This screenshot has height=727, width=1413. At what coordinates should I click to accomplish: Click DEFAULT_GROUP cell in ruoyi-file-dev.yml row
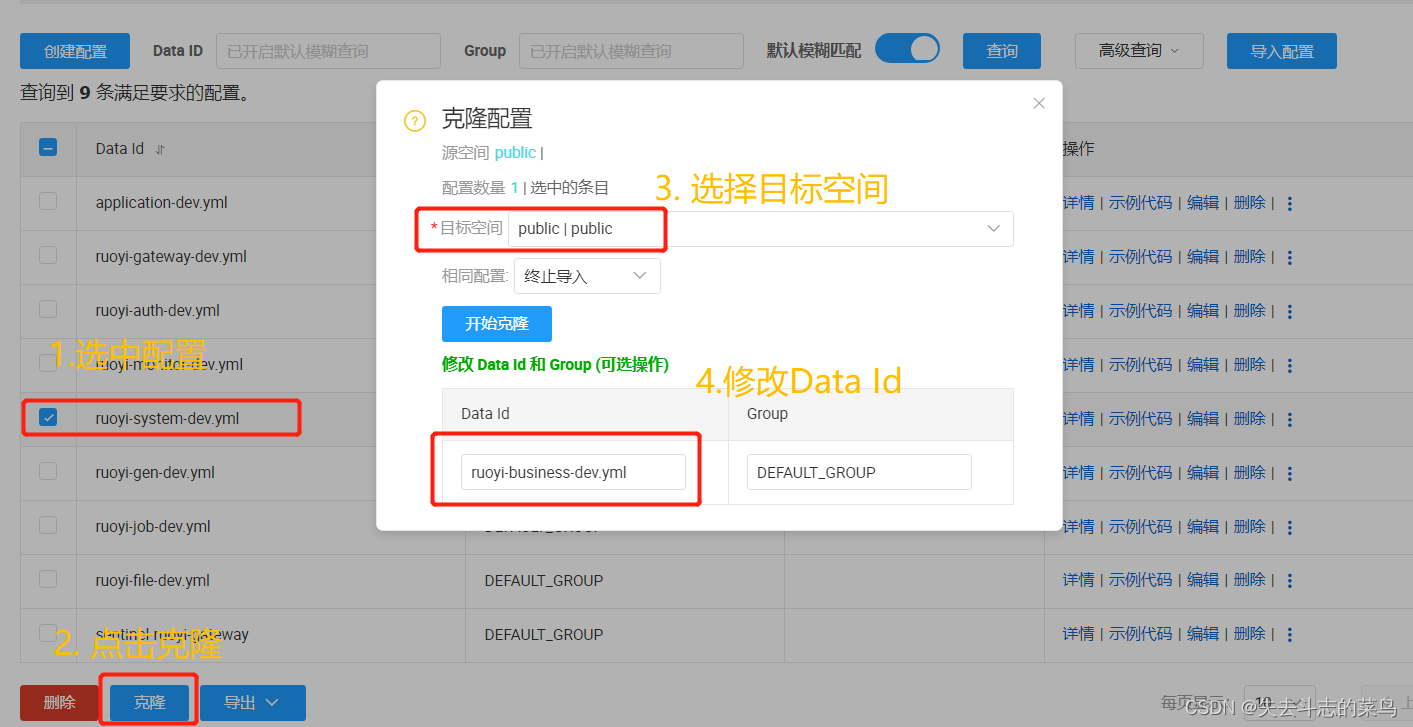544,581
